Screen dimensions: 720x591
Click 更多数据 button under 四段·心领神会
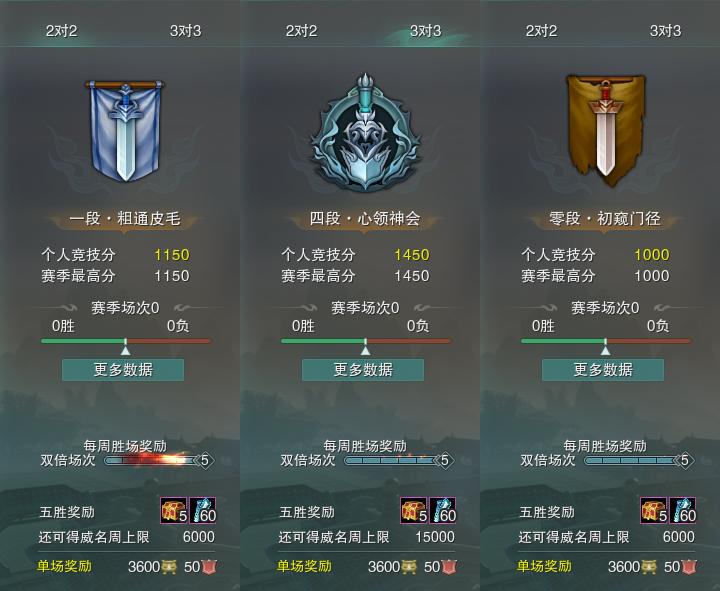pyautogui.click(x=363, y=370)
